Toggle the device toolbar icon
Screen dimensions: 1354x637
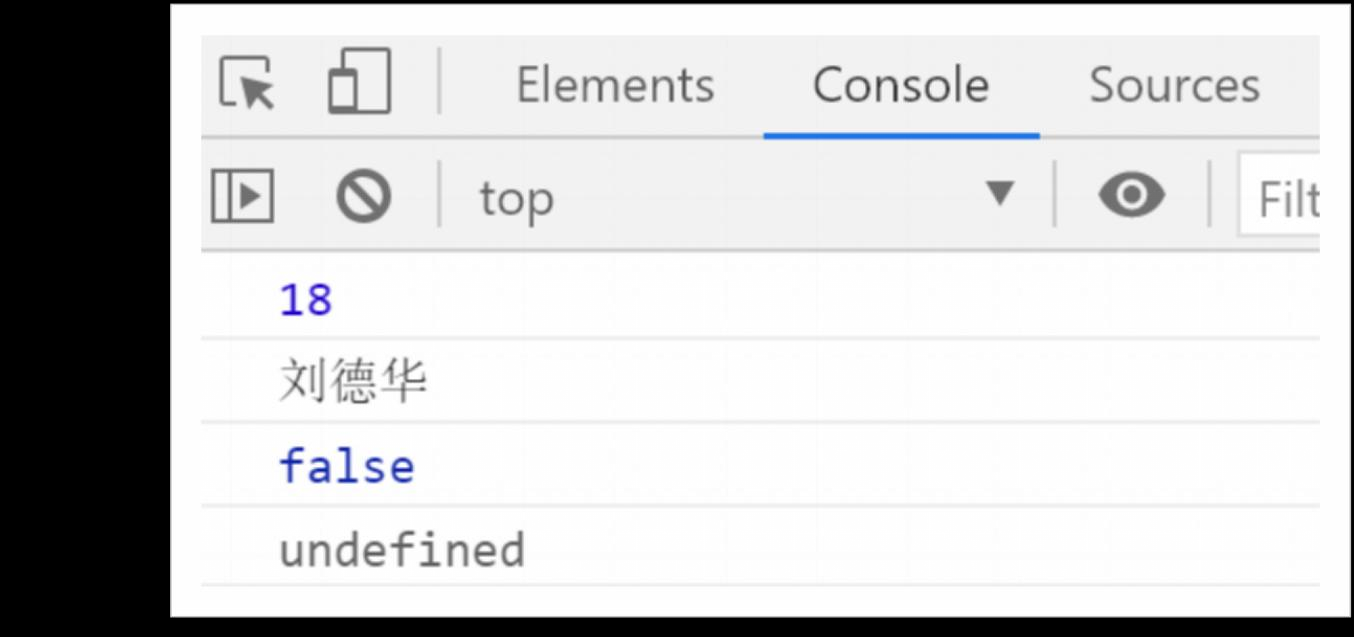359,83
